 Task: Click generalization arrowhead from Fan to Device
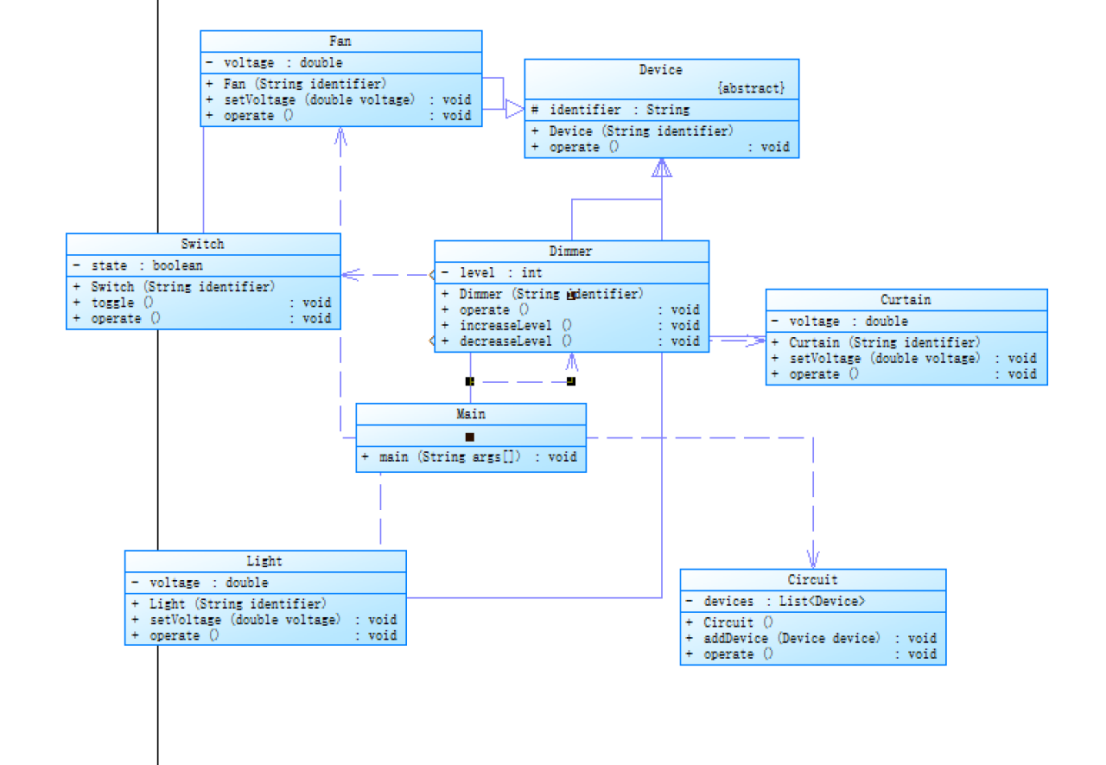(515, 109)
